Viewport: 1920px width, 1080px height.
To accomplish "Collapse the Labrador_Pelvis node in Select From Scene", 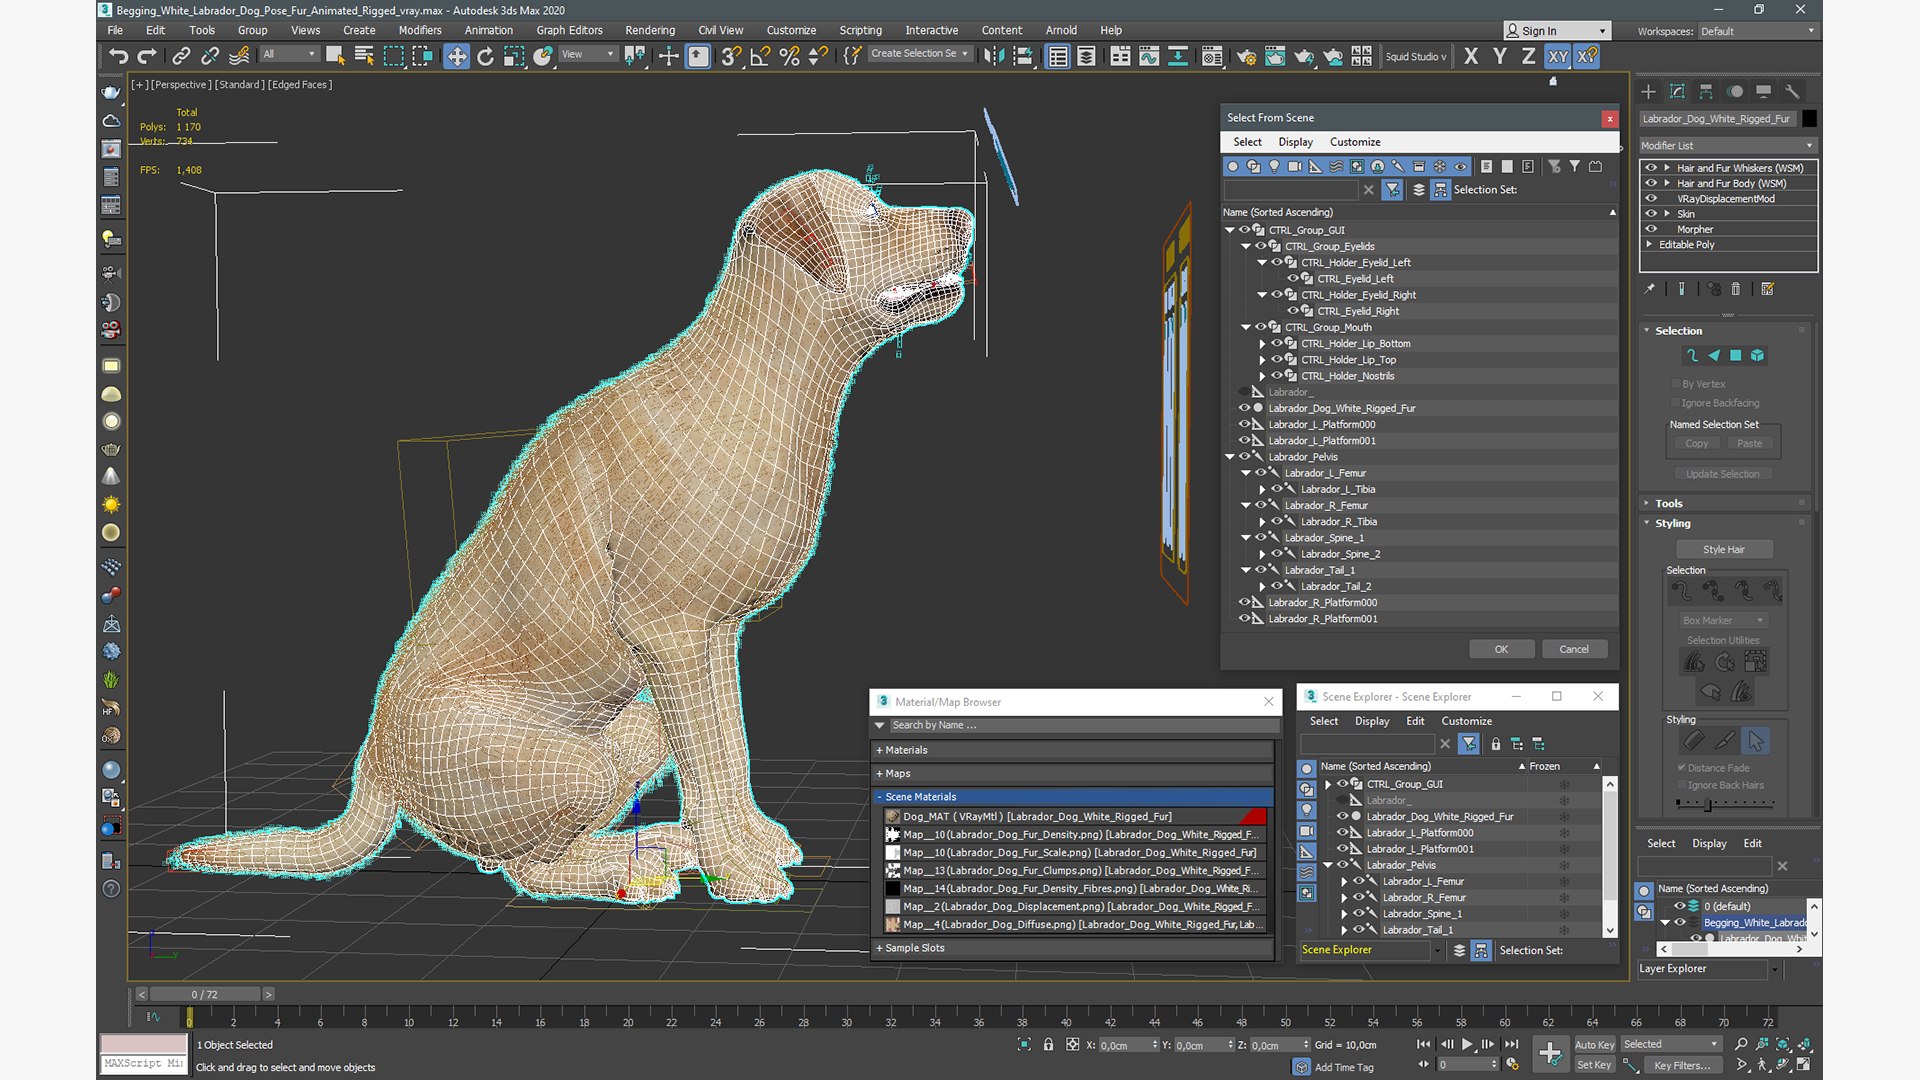I will [x=1230, y=456].
